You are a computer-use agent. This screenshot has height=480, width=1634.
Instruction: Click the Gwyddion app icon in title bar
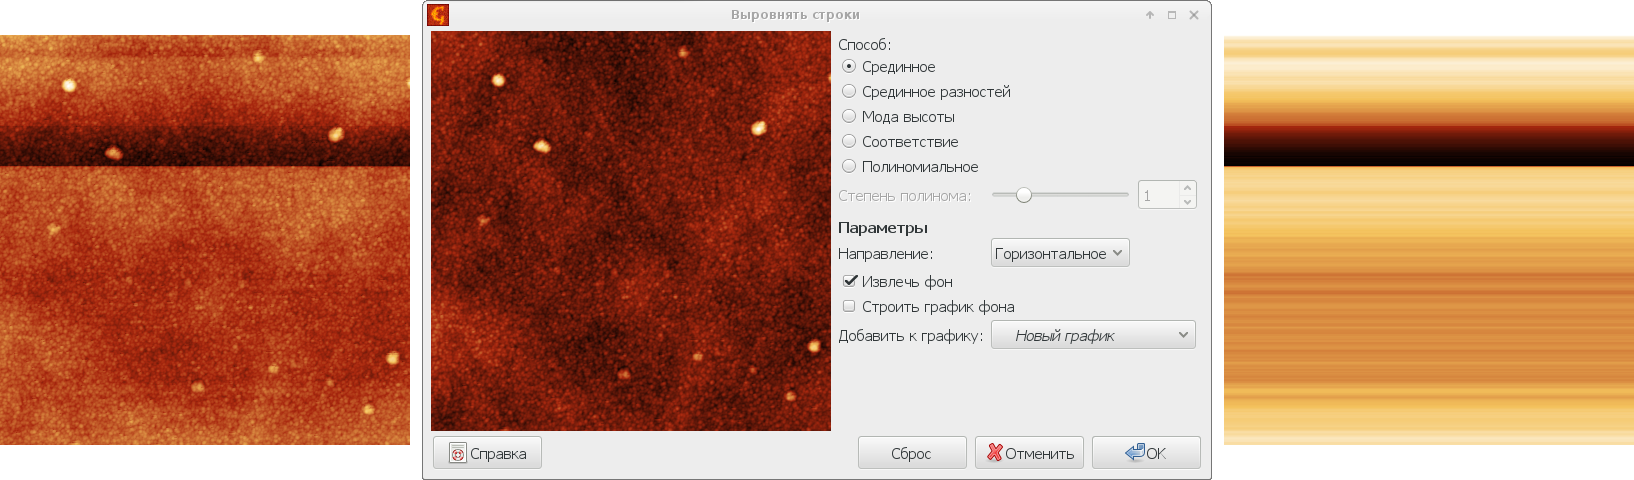pos(438,15)
